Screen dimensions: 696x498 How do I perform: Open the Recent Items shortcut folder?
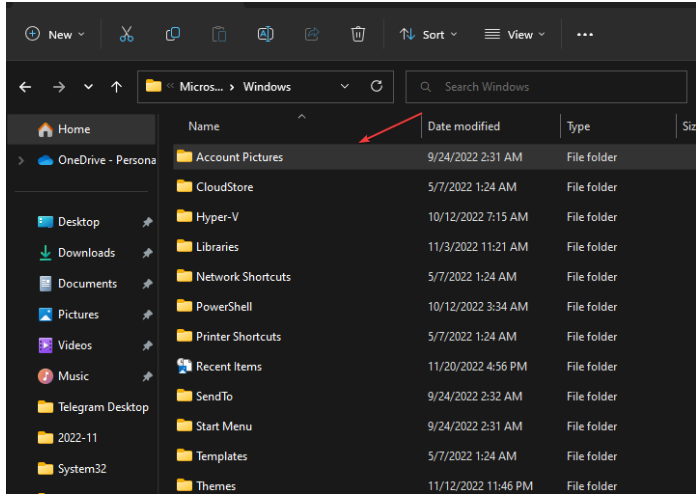click(x=228, y=366)
